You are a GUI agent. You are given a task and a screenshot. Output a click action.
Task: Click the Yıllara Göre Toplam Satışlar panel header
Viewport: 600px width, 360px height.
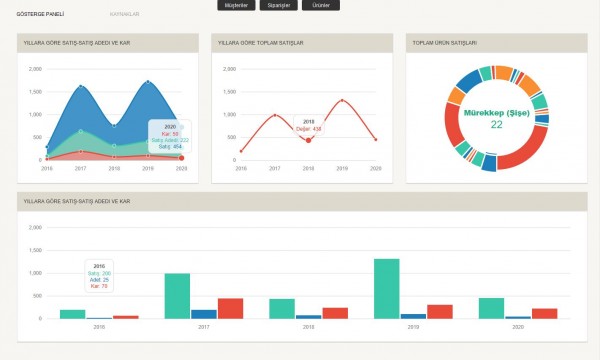(302, 43)
